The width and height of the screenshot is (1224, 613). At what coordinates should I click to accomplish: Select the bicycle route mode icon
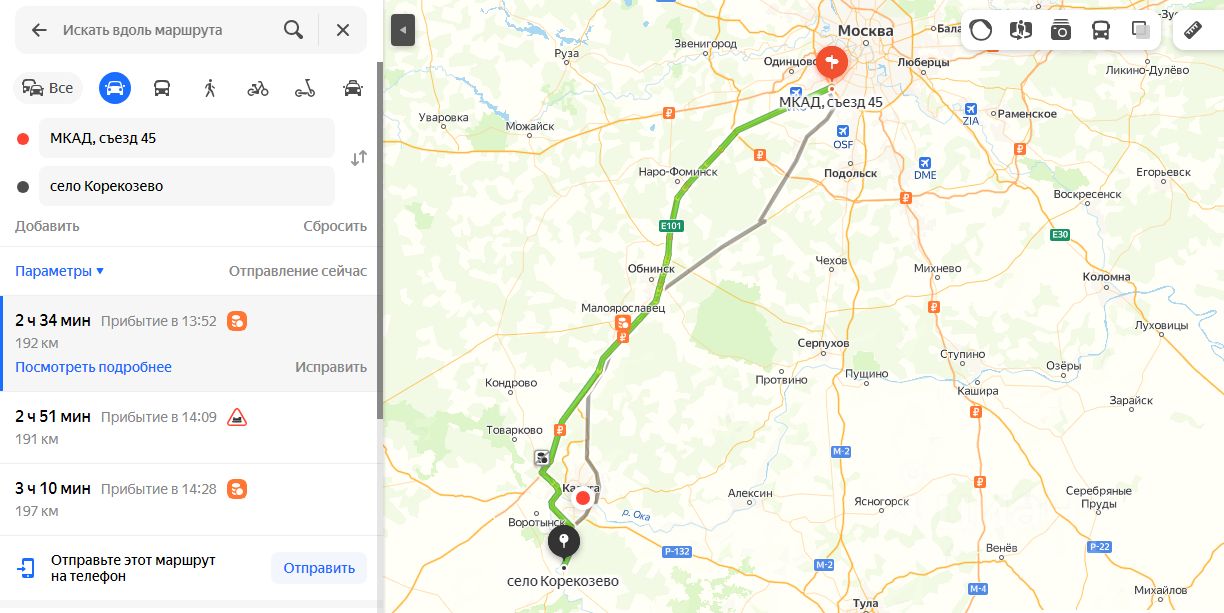[258, 88]
